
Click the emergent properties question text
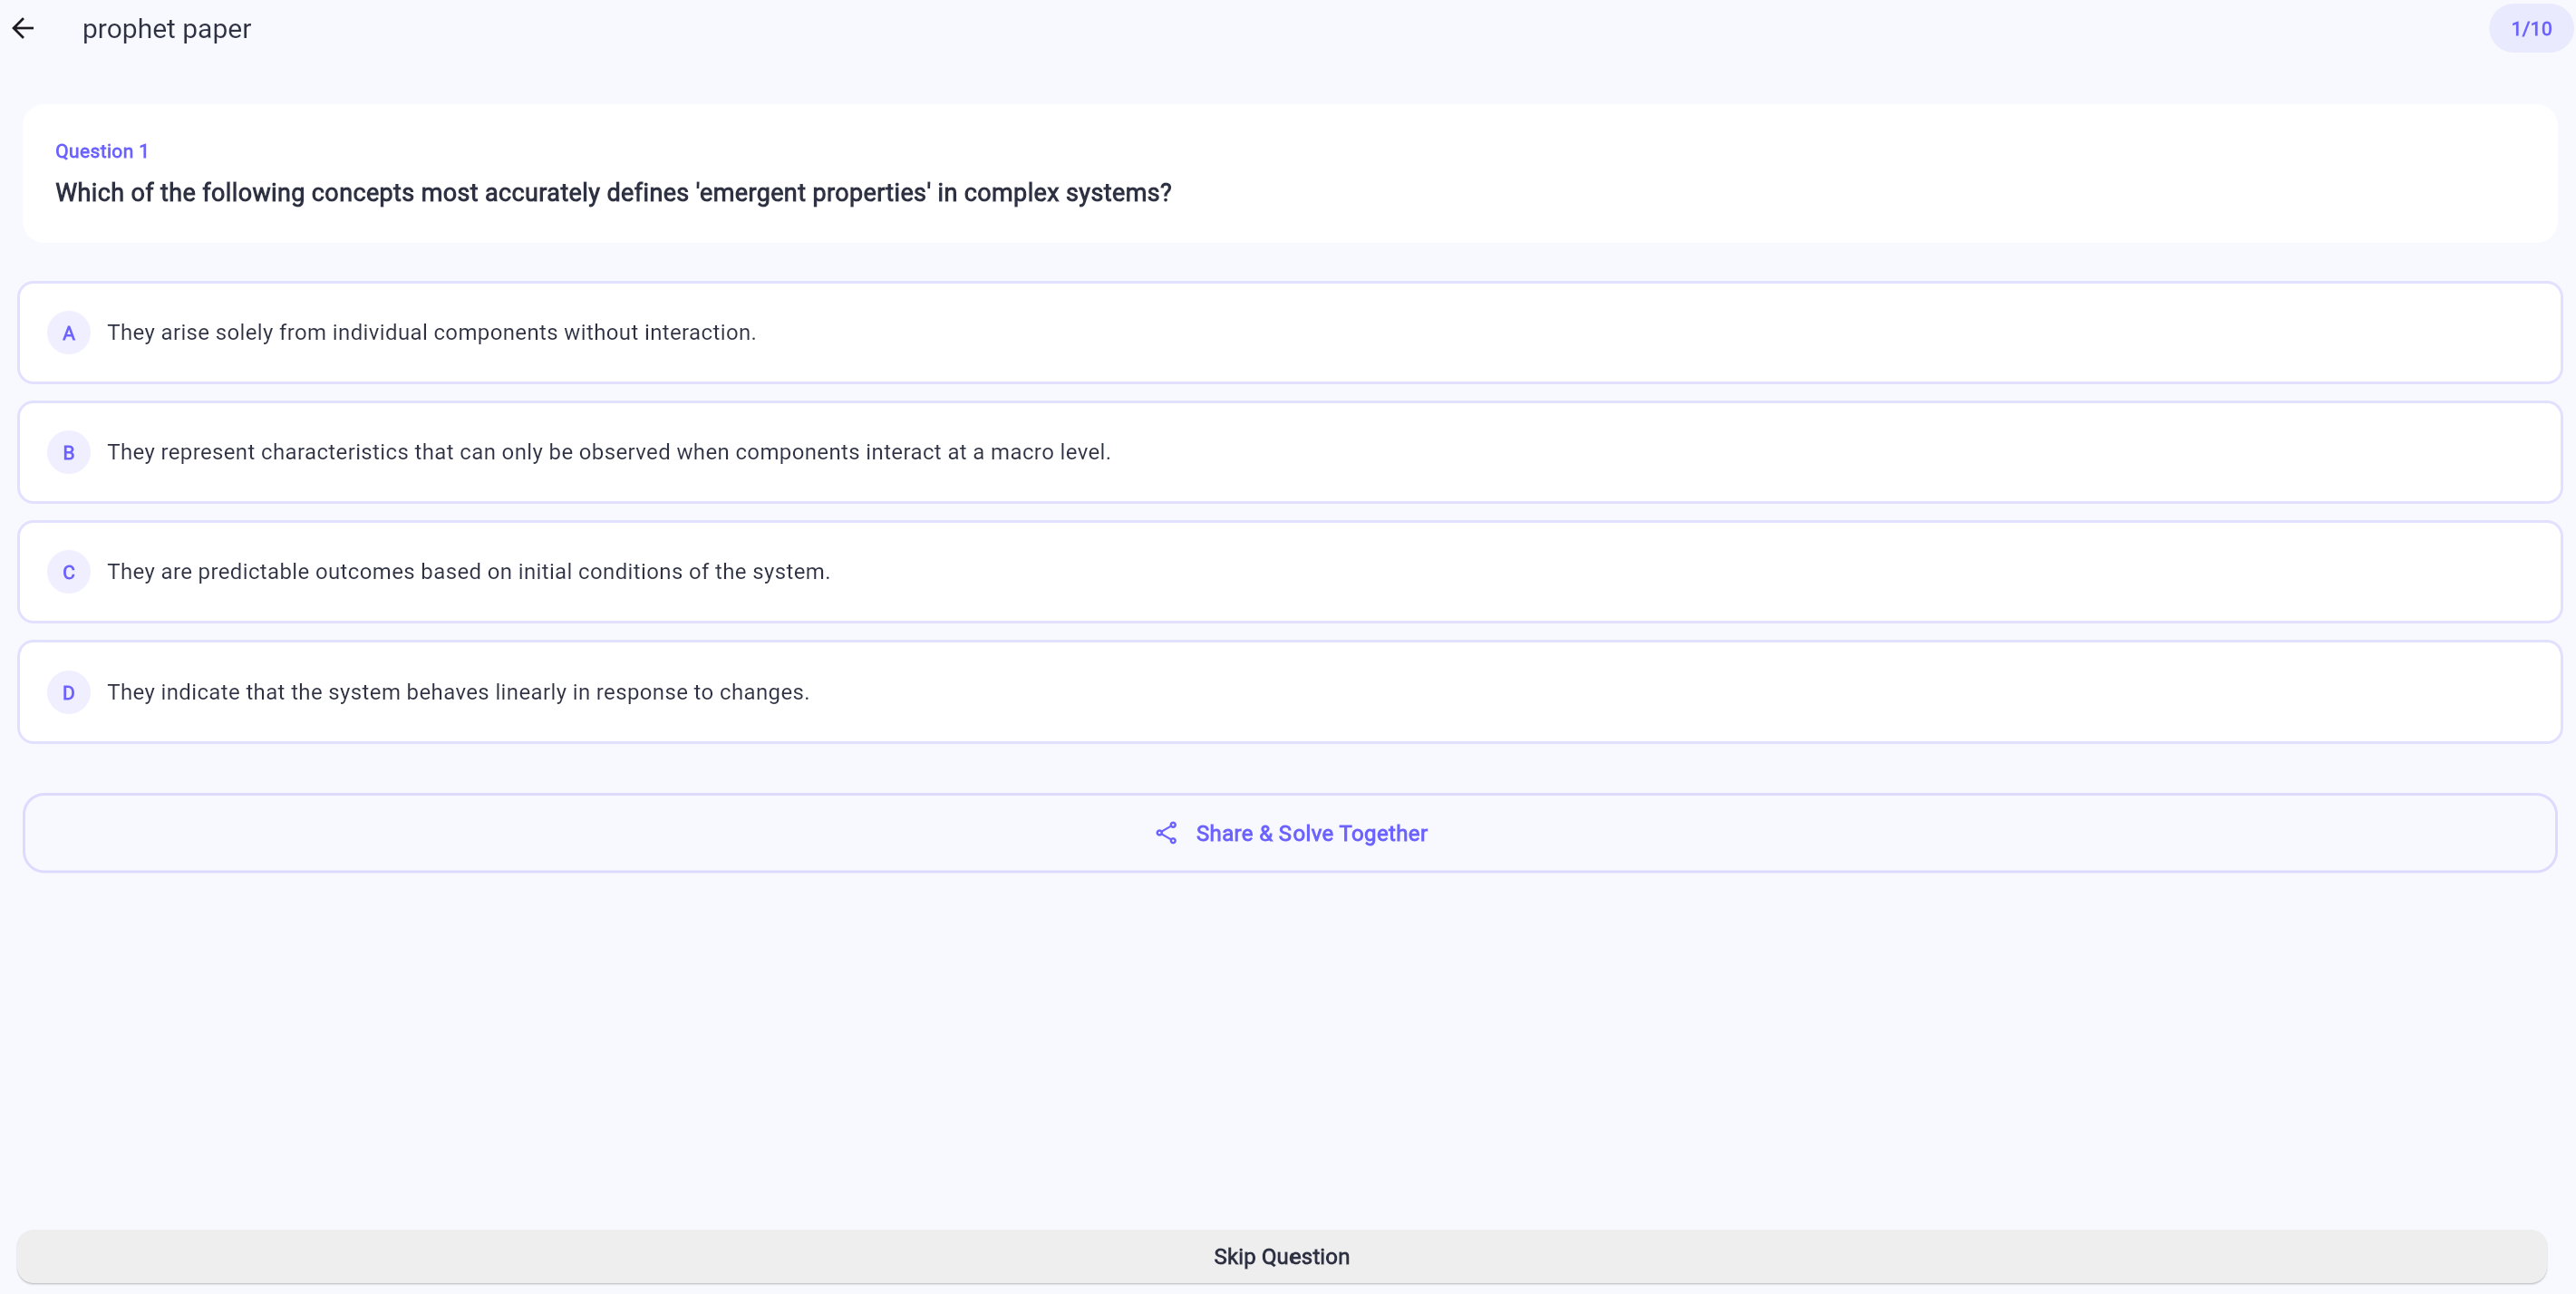612,193
